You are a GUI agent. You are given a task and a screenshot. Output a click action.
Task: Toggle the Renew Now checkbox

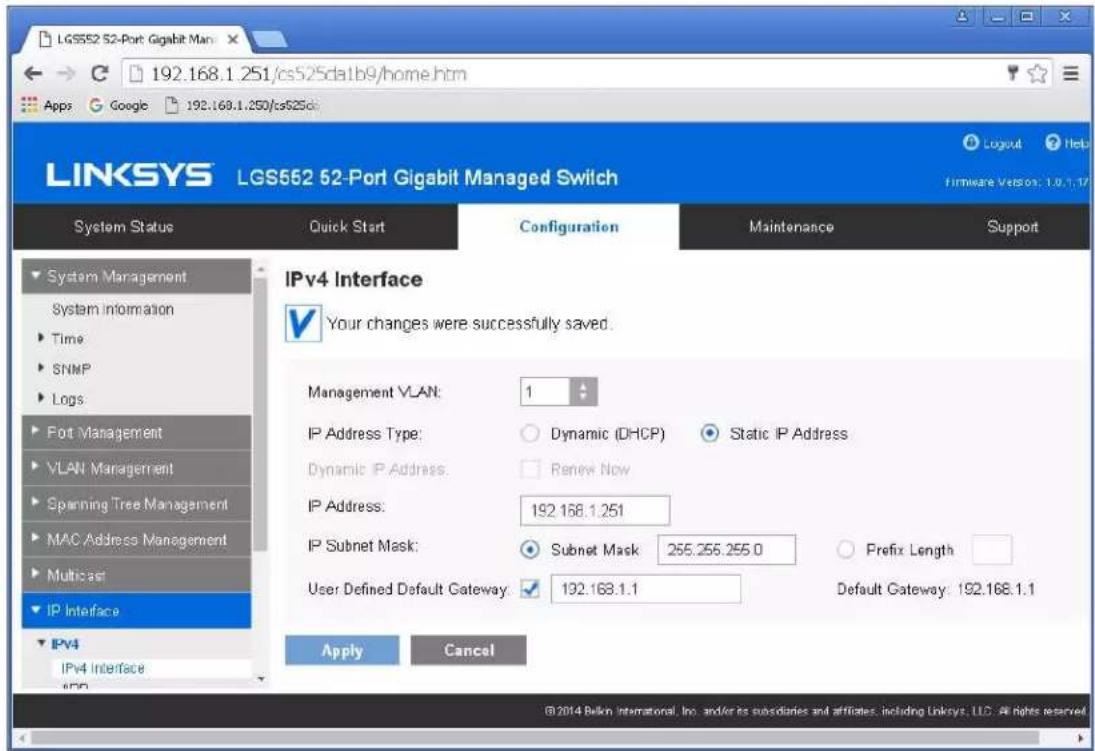click(530, 469)
